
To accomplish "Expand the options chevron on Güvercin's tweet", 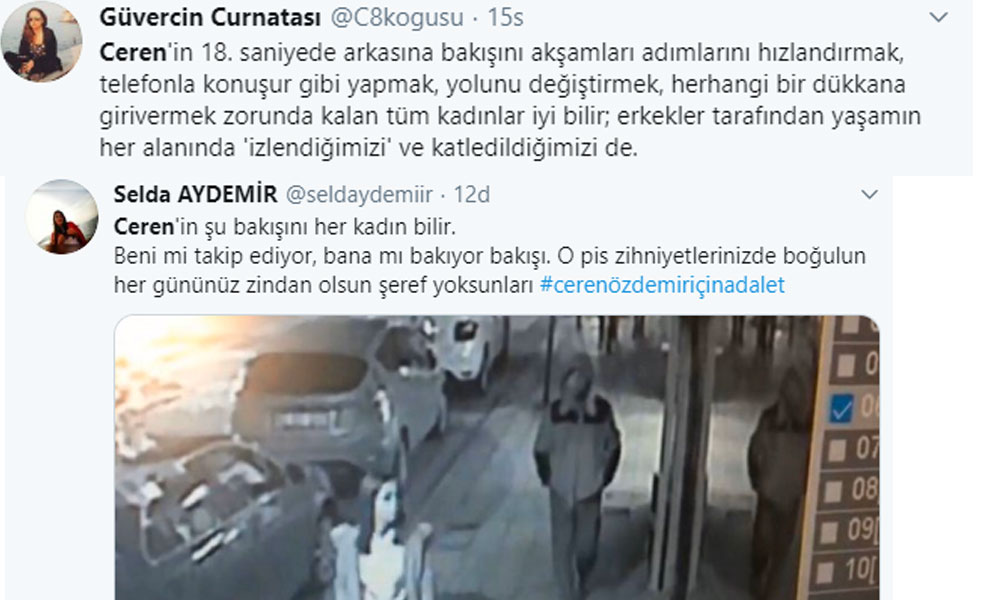I will pyautogui.click(x=938, y=18).
